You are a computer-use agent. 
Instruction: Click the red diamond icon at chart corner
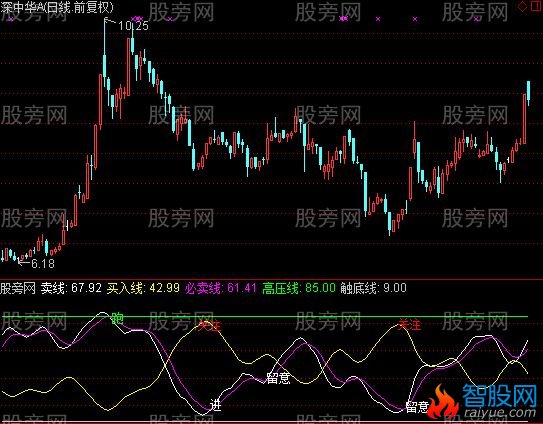tap(523, 7)
